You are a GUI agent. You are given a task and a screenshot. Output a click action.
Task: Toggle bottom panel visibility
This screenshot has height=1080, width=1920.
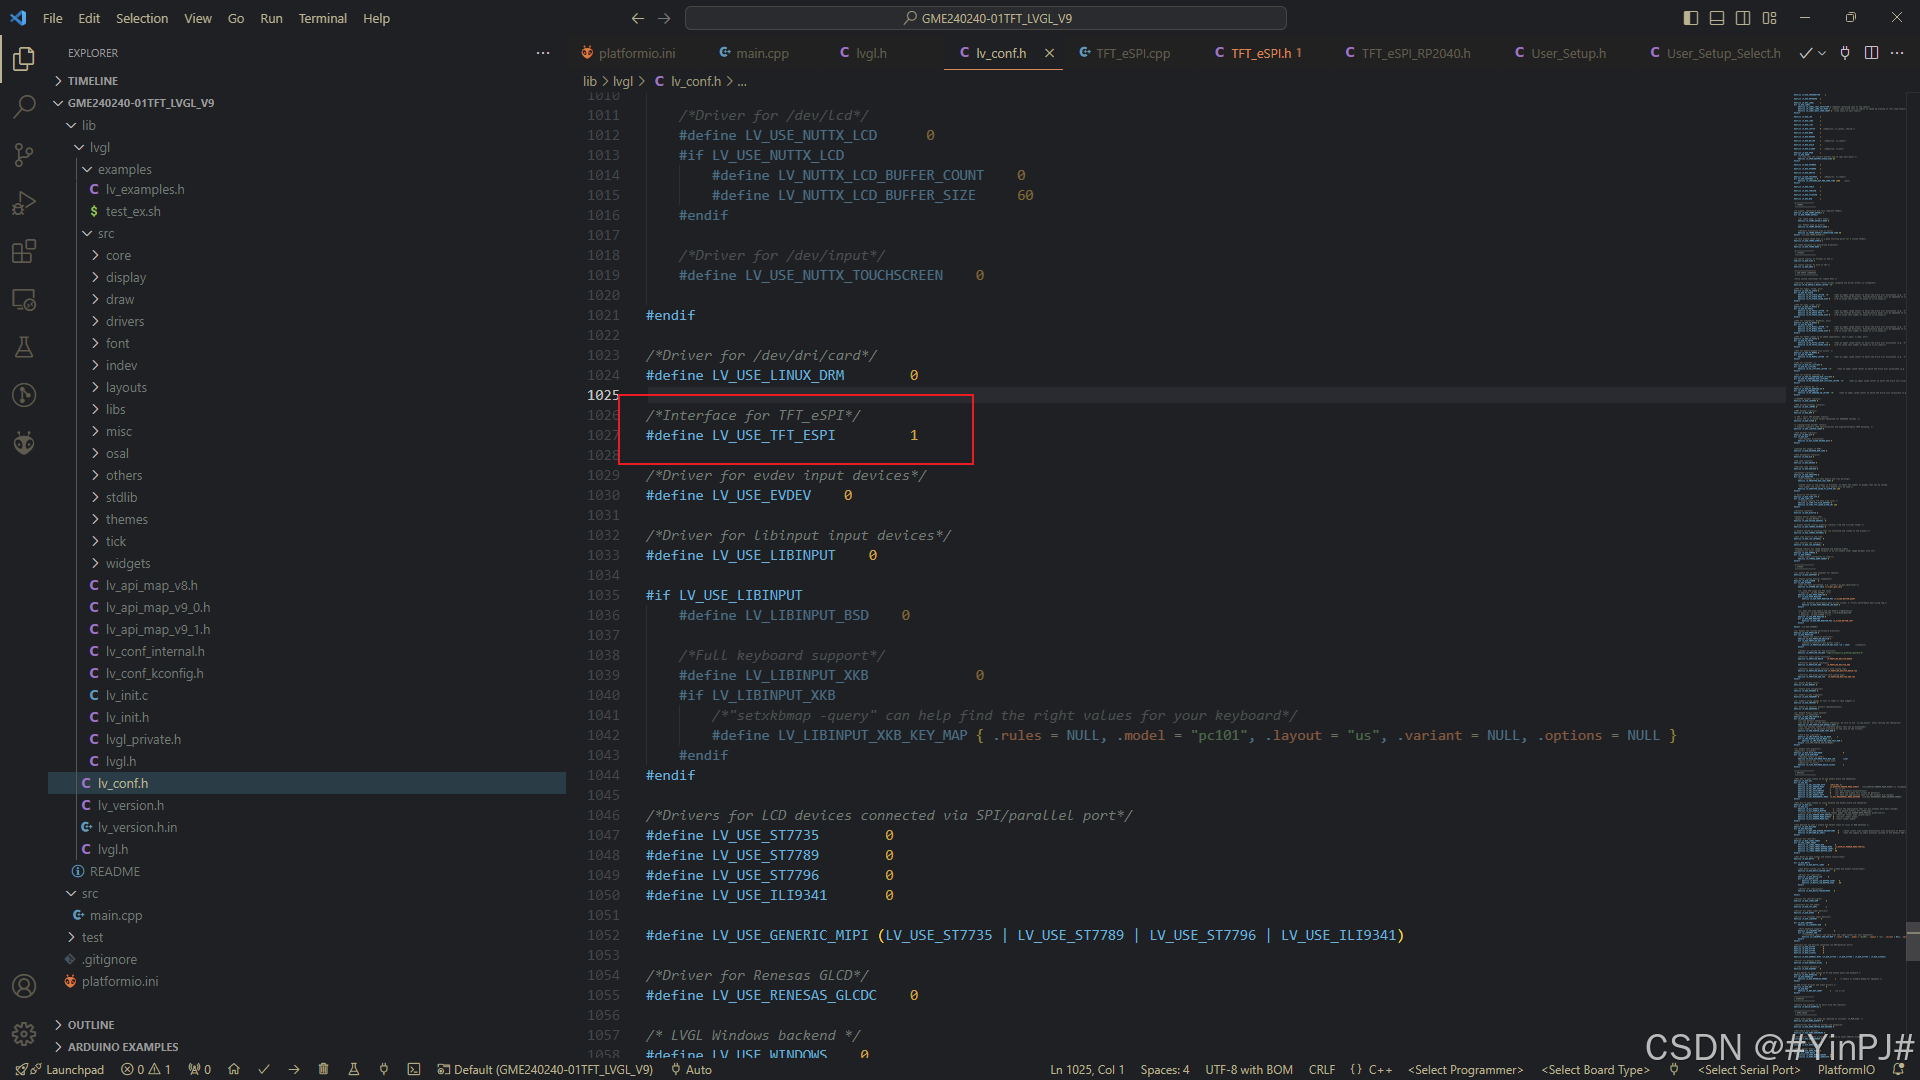click(1717, 18)
